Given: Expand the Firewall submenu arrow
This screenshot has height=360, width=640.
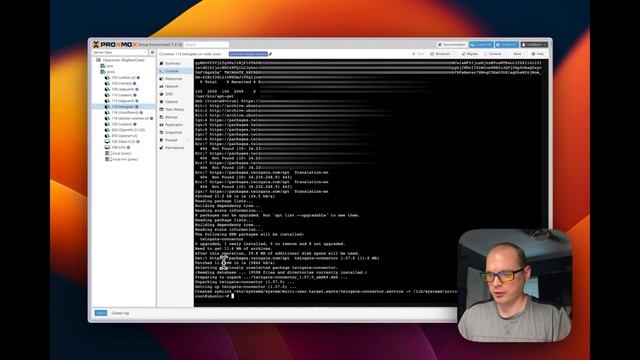Looking at the screenshot, I should tap(189, 140).
